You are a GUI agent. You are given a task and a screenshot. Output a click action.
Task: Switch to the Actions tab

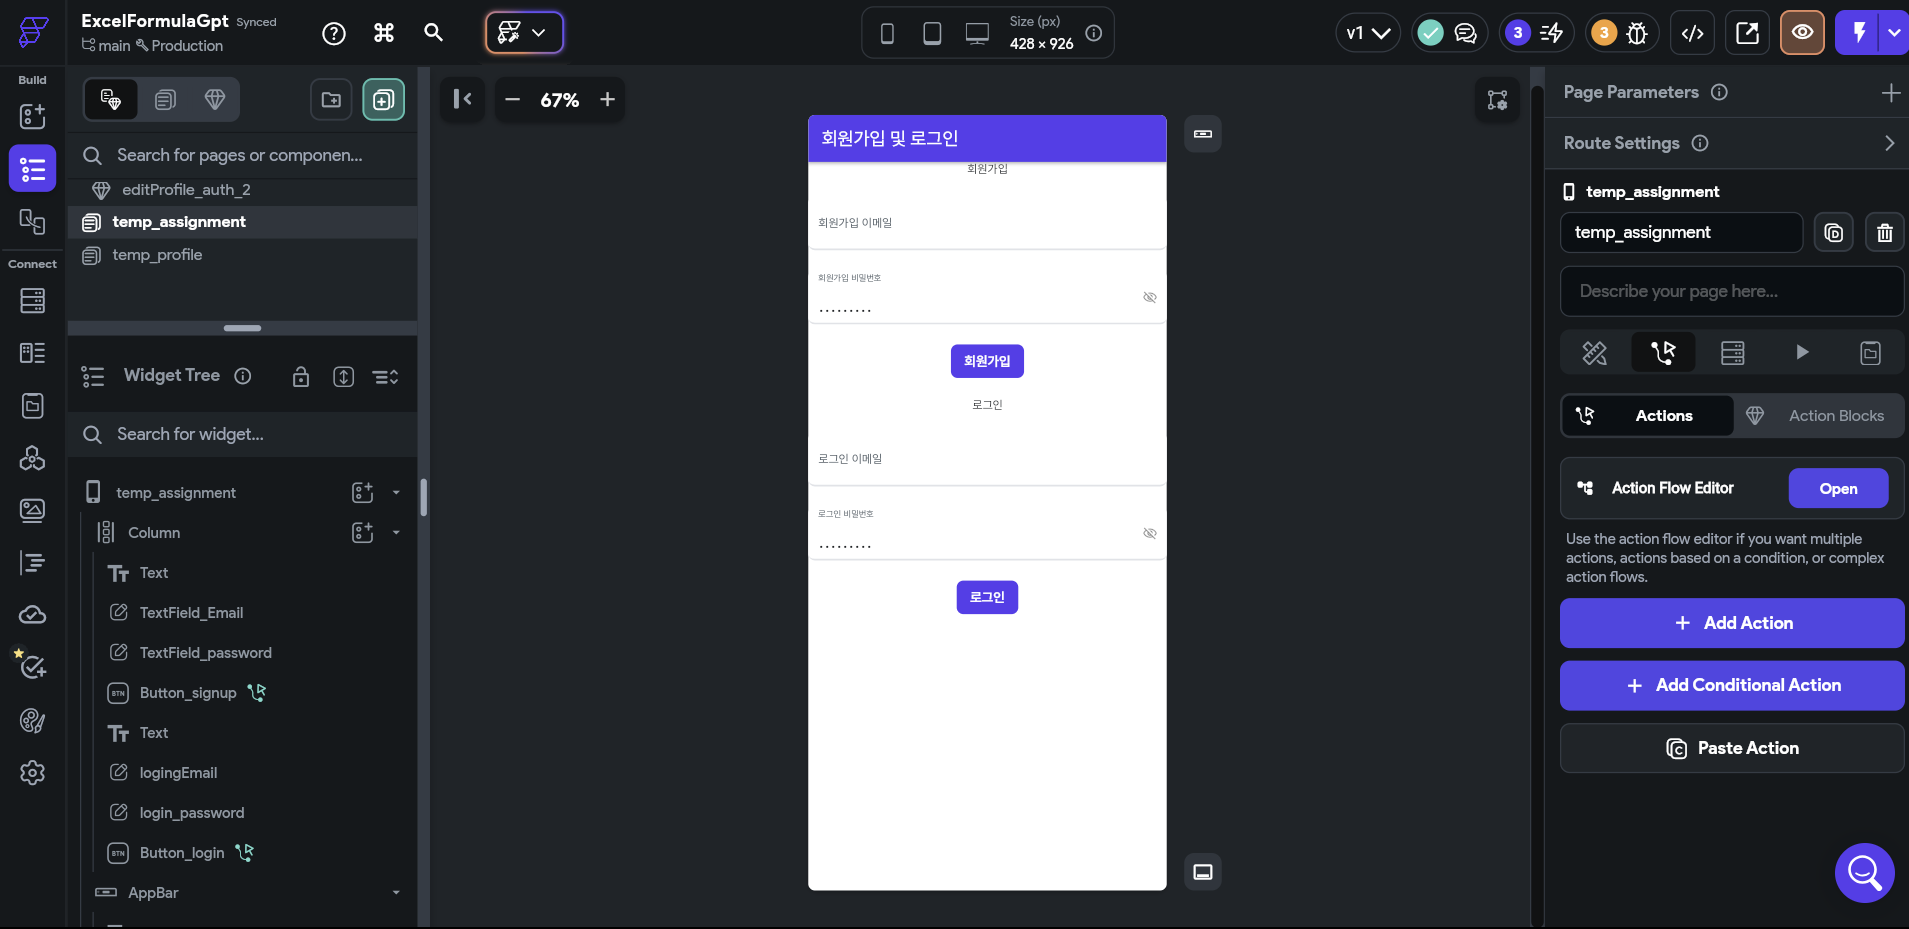pyautogui.click(x=1648, y=416)
